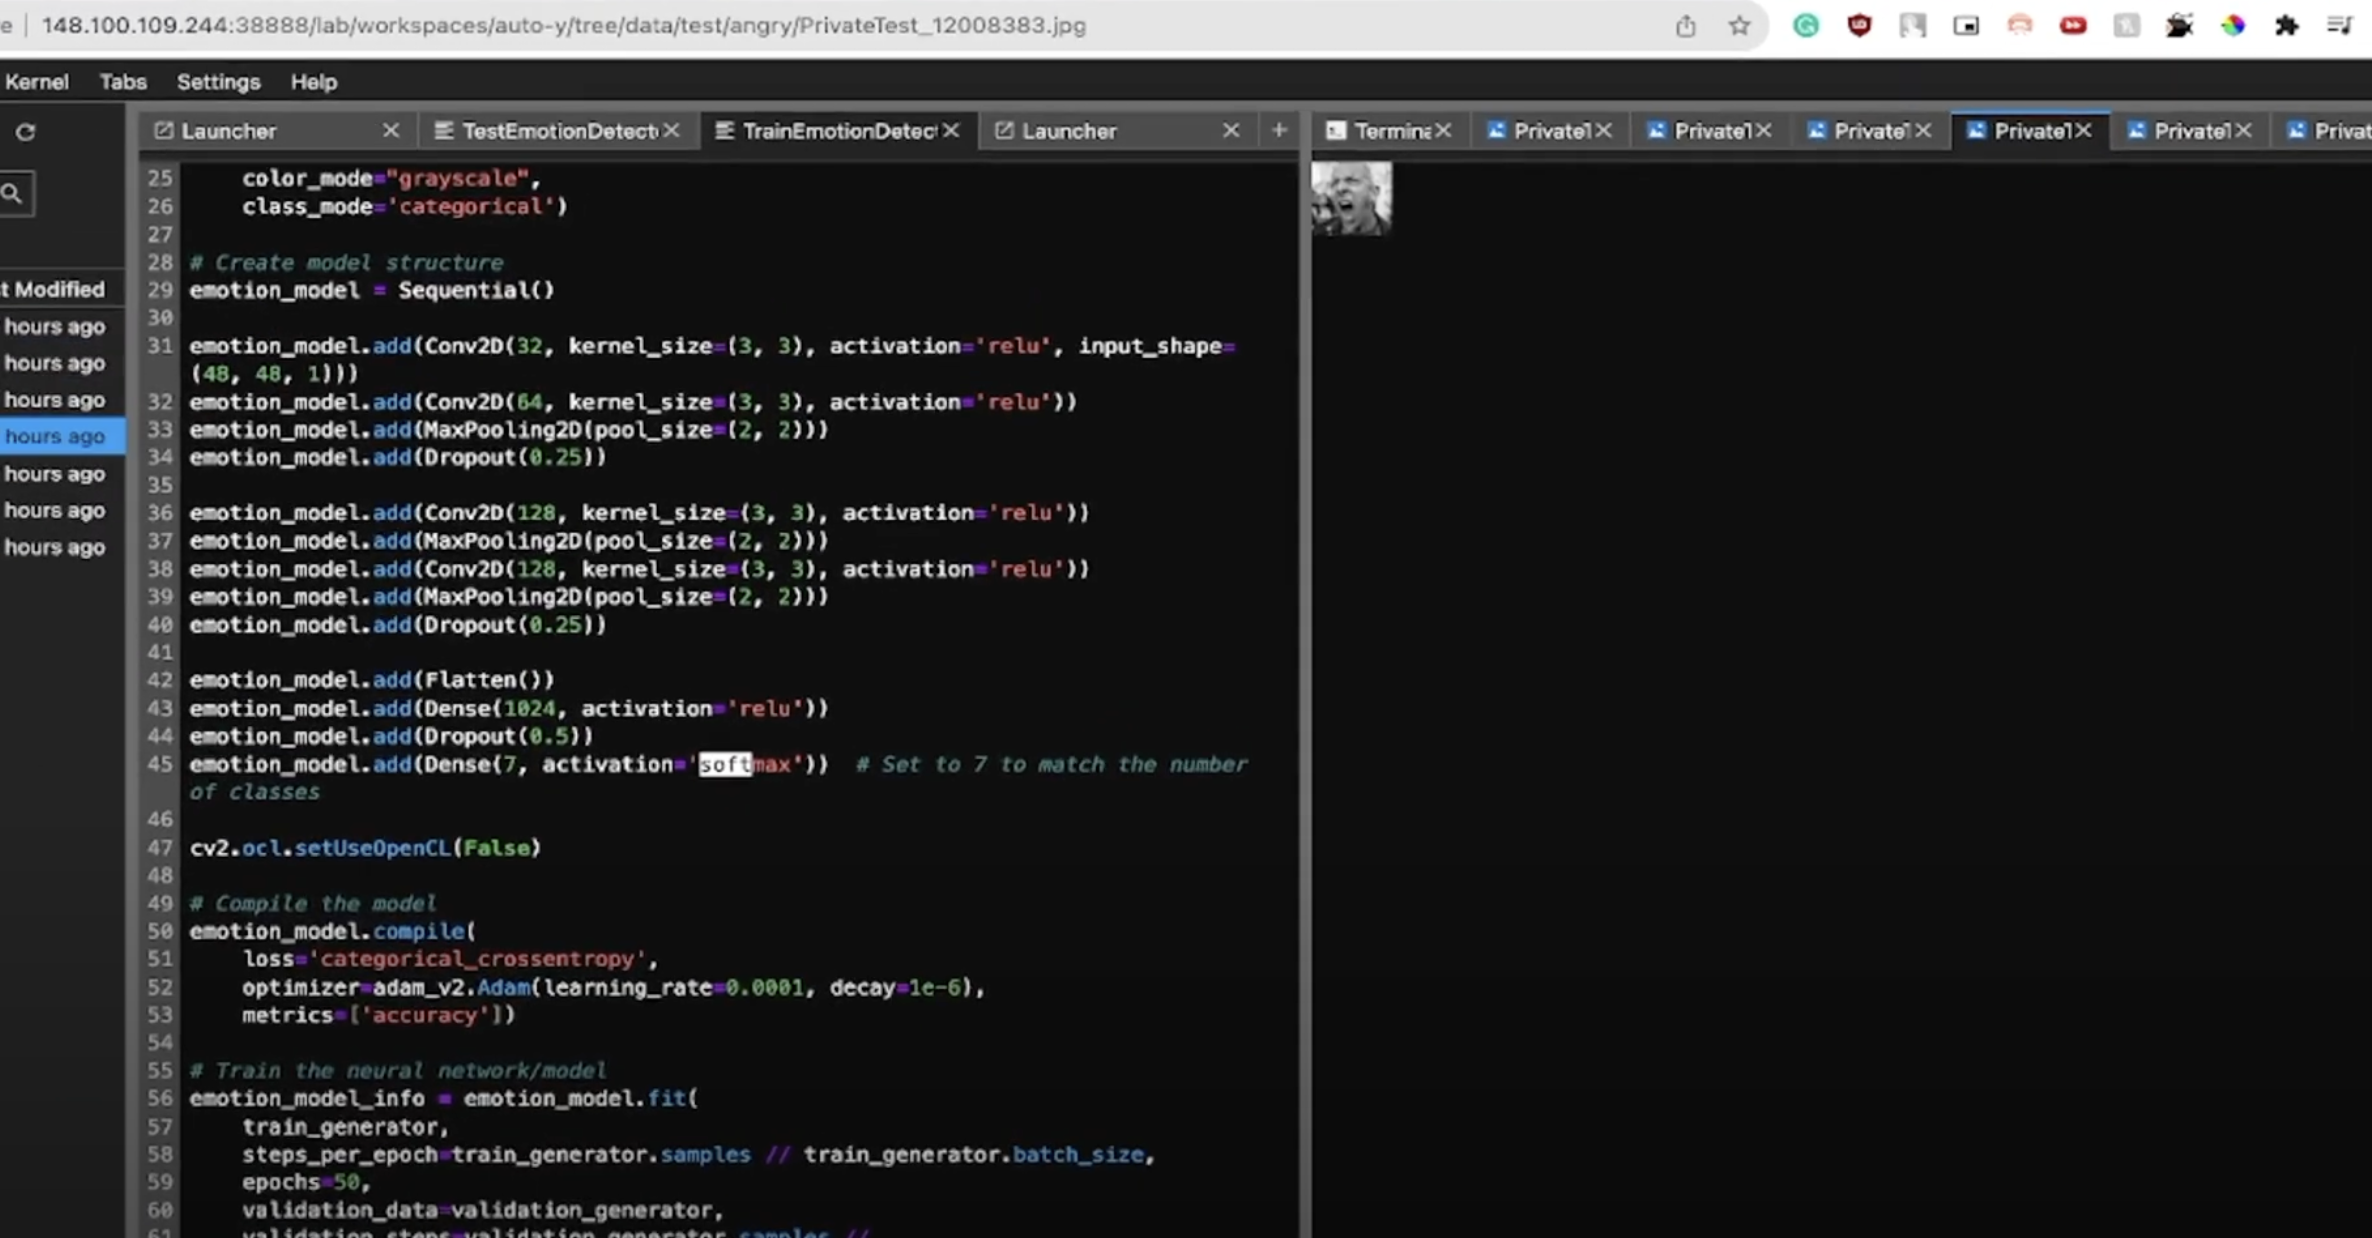Click the file browser refresh icon
This screenshot has height=1238, width=2372.
pos(25,132)
